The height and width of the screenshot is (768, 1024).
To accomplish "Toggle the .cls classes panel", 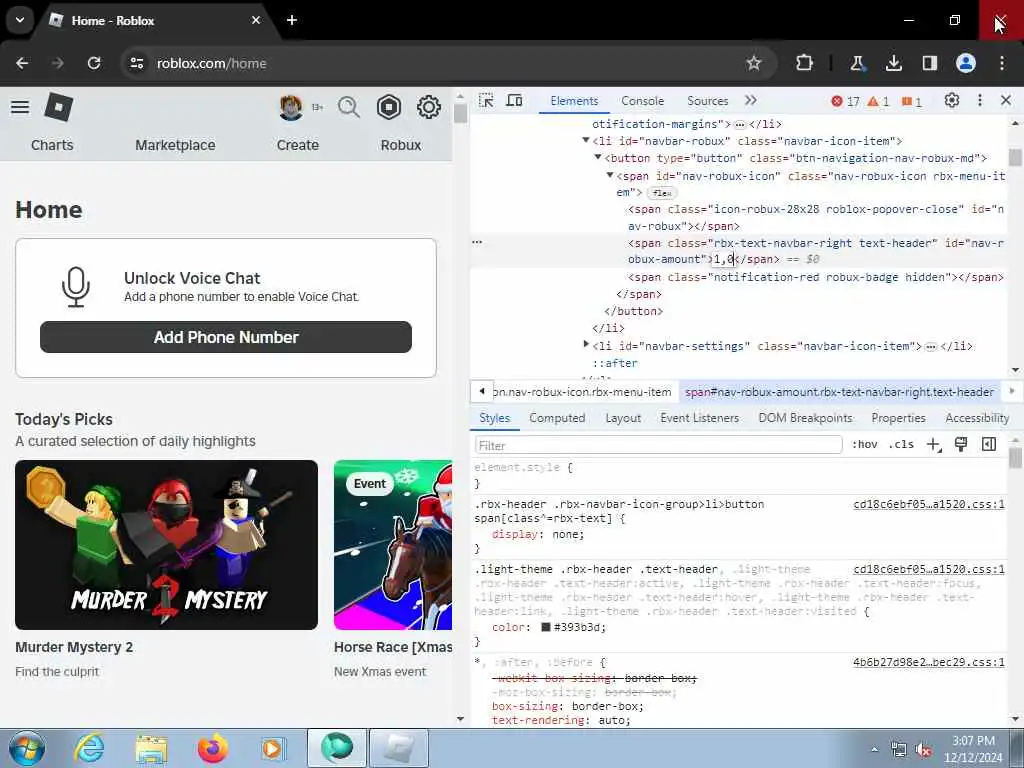I will point(901,444).
